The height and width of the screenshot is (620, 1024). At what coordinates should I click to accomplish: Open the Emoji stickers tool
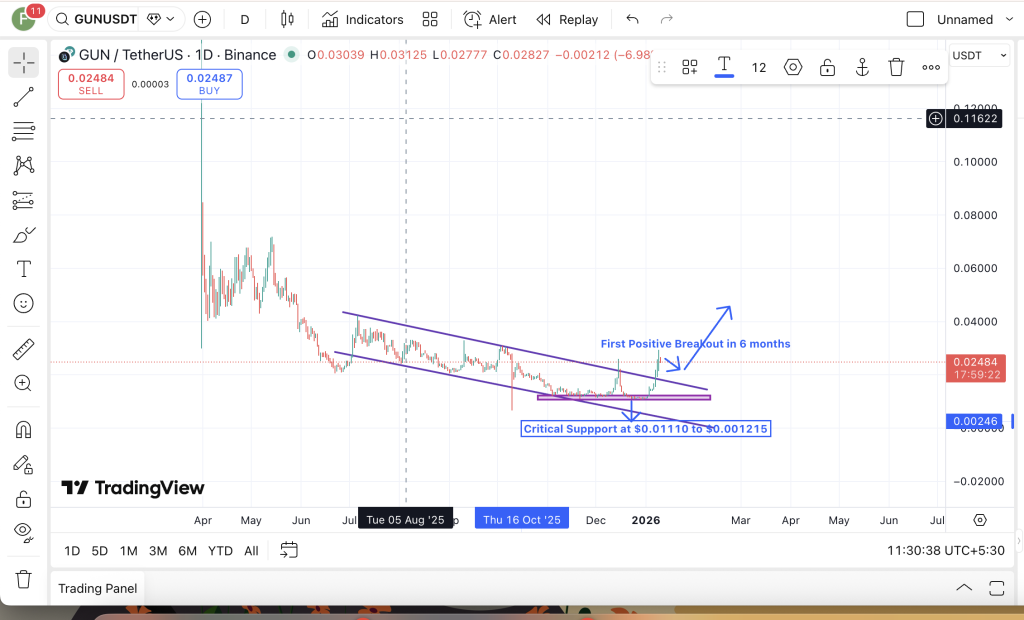click(x=22, y=303)
